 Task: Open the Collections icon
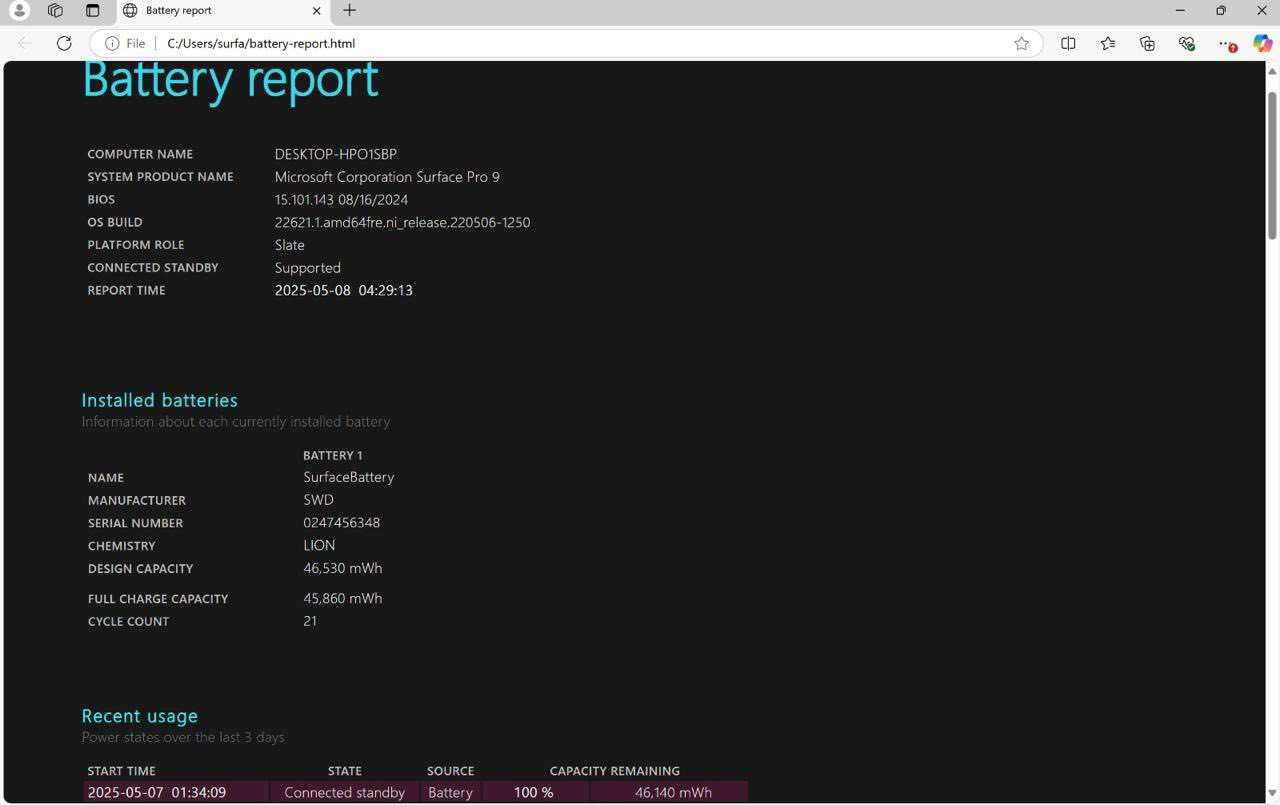click(x=1147, y=43)
